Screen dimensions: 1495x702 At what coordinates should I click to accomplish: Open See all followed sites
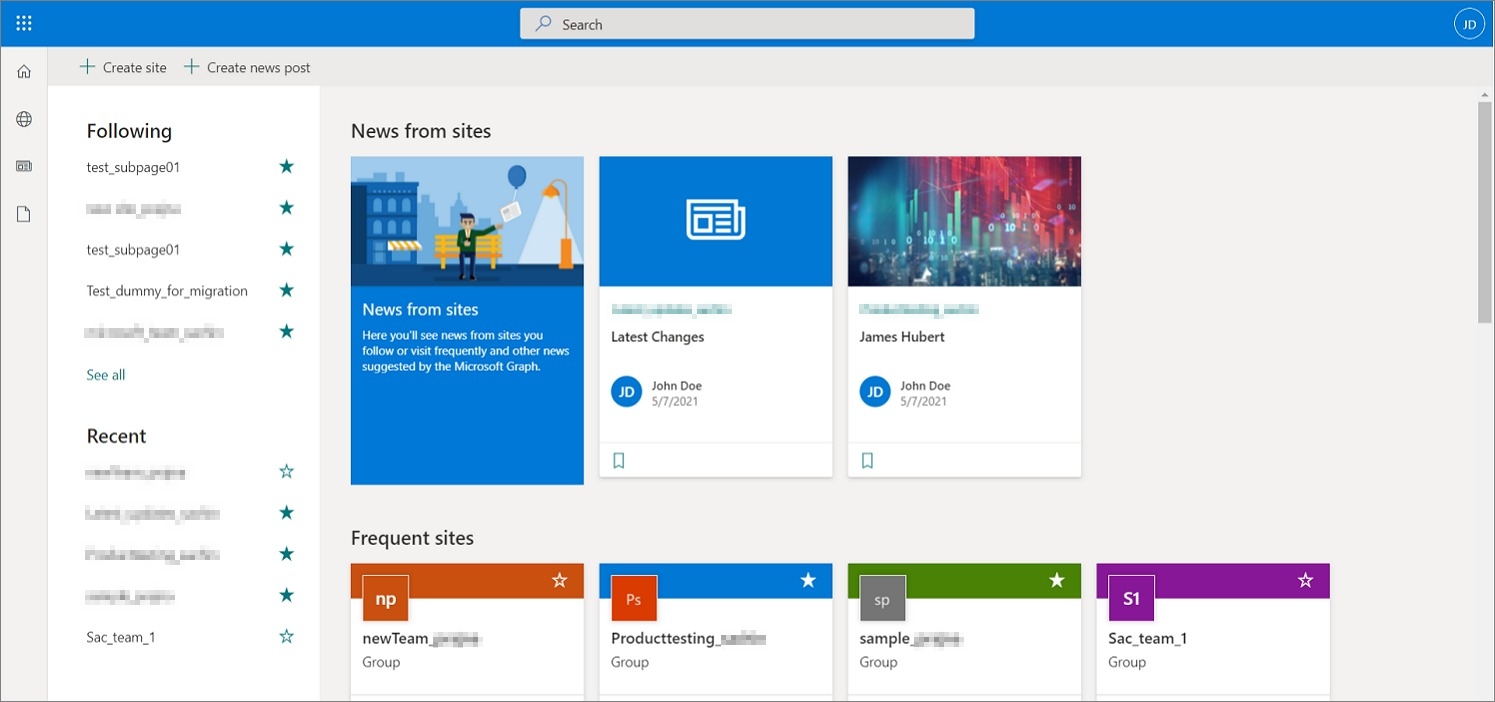click(x=105, y=374)
